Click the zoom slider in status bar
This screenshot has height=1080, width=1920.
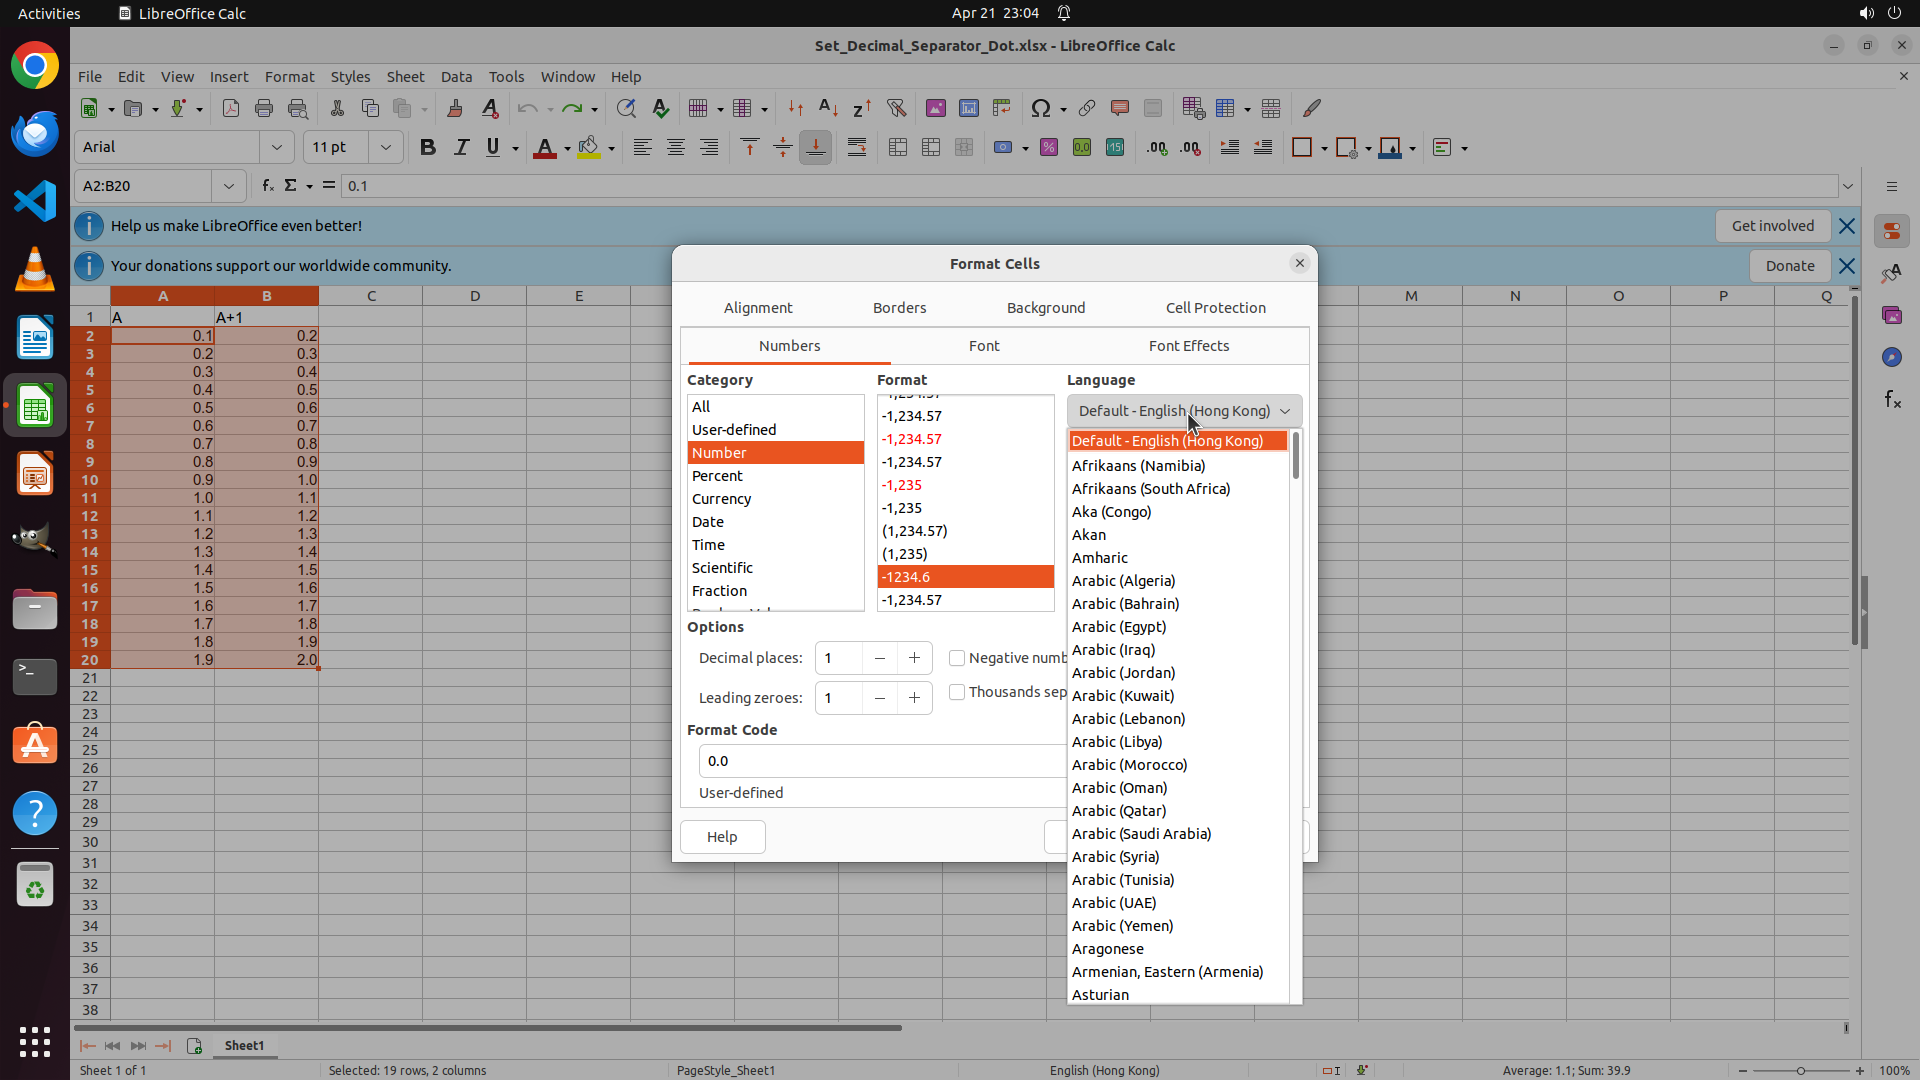click(1800, 1071)
